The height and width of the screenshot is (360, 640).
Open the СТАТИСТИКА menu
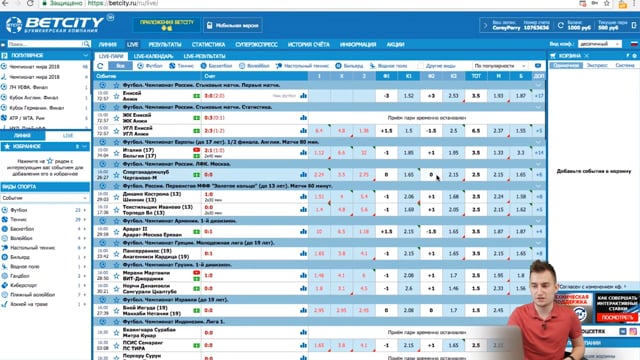pyautogui.click(x=209, y=44)
